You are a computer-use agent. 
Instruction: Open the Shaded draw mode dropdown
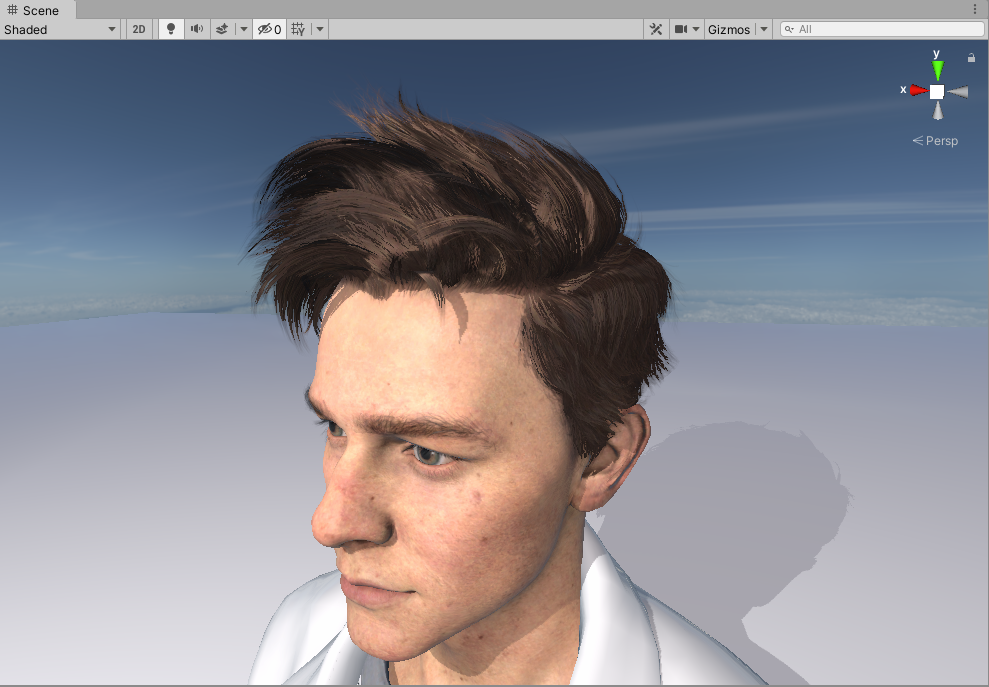(x=60, y=29)
